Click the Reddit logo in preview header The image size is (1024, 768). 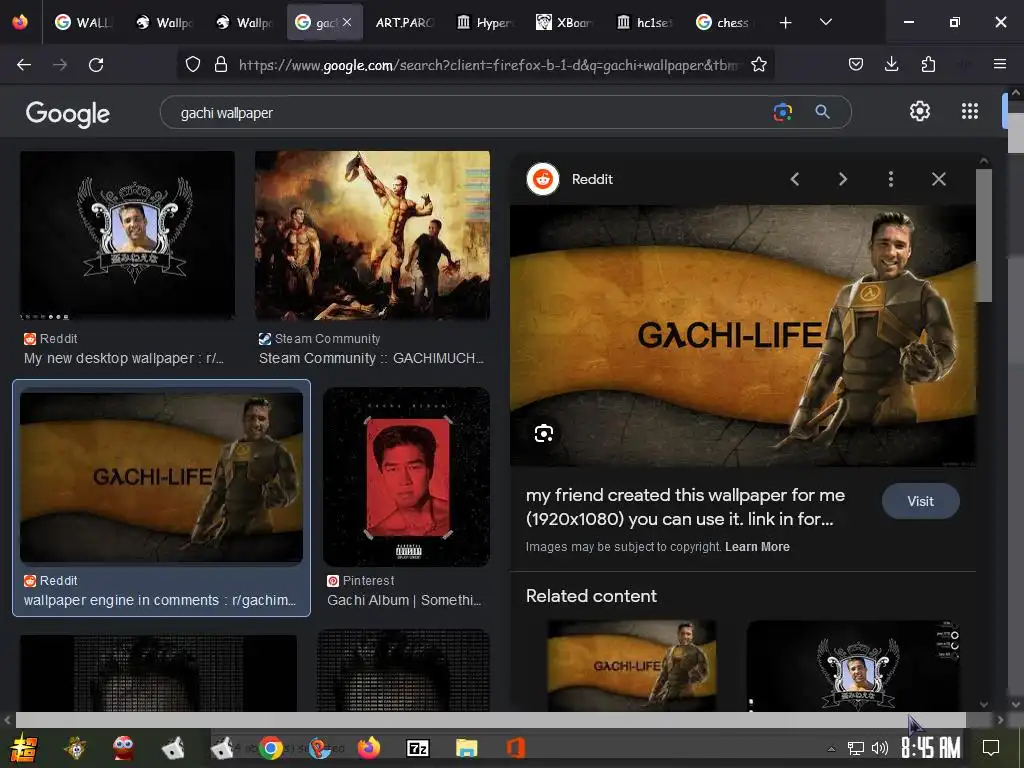(543, 179)
